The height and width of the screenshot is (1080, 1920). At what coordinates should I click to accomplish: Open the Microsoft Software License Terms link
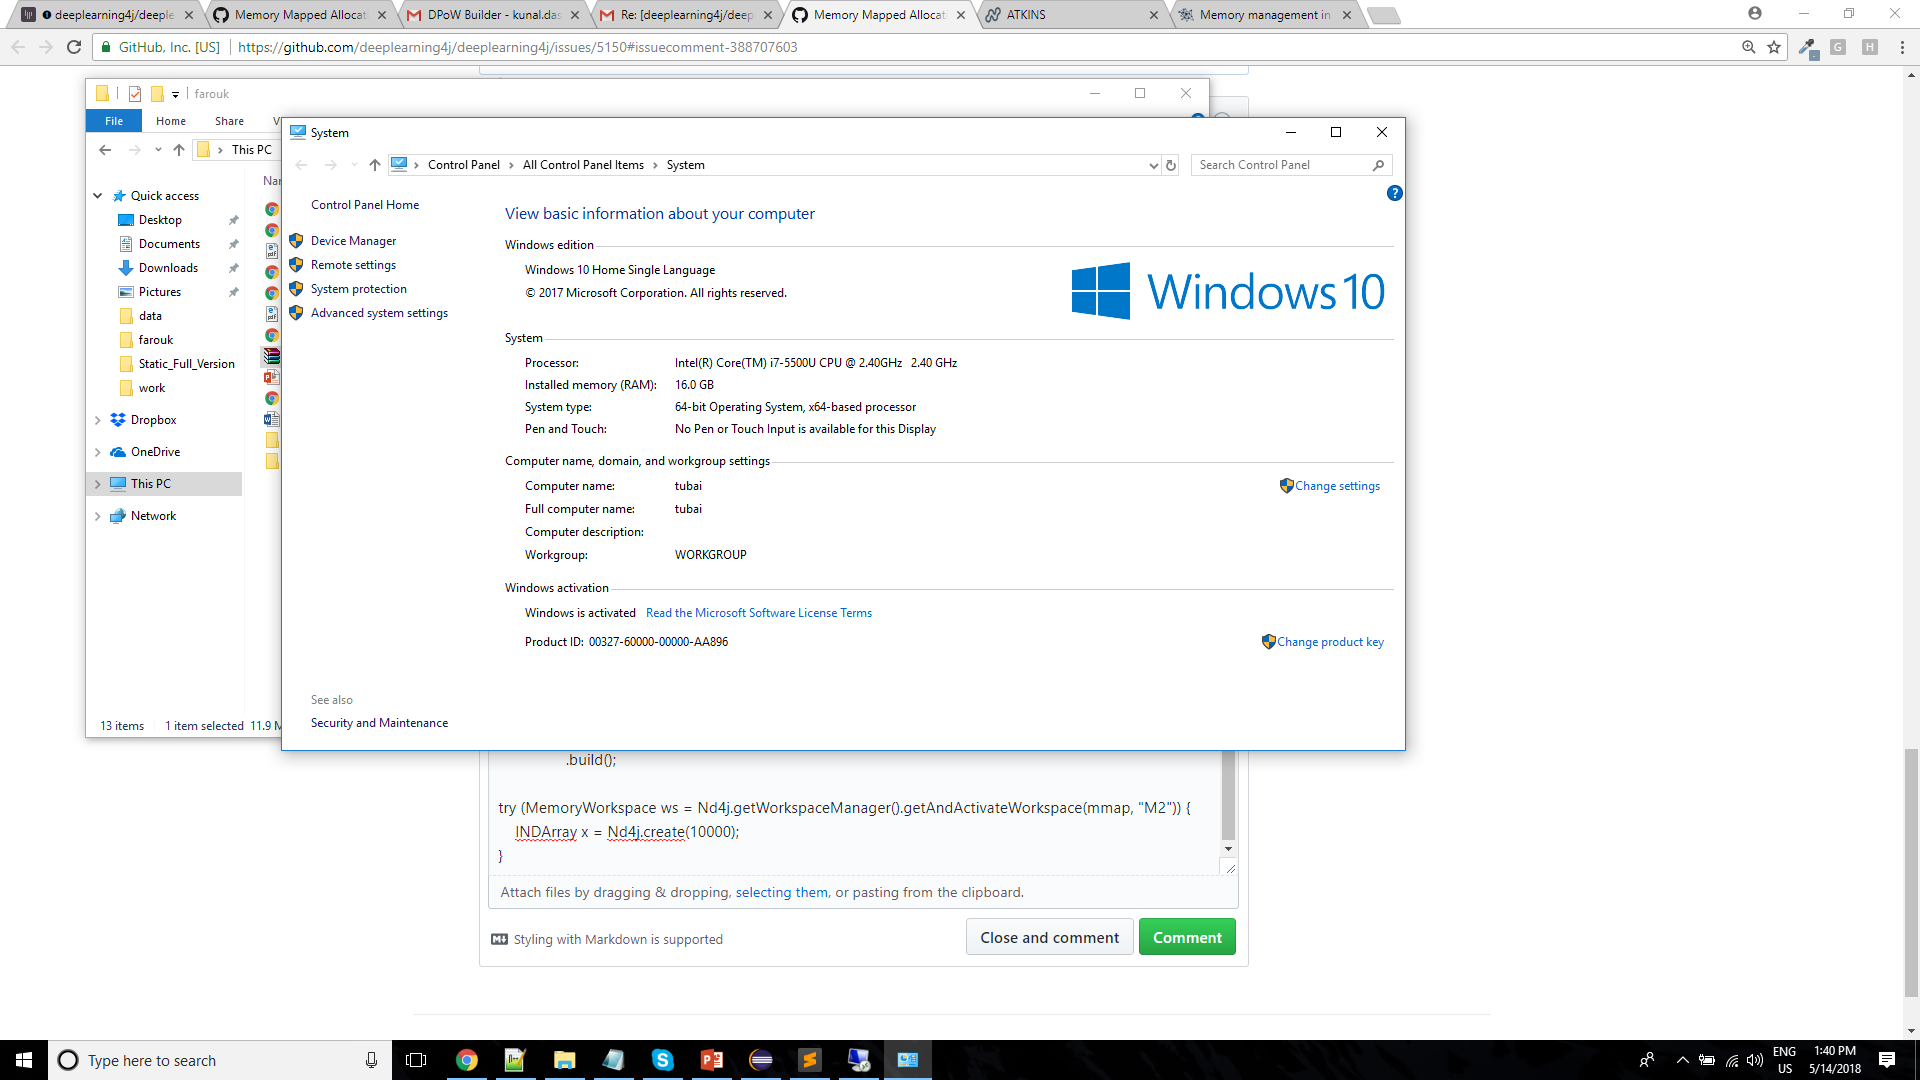coord(758,612)
